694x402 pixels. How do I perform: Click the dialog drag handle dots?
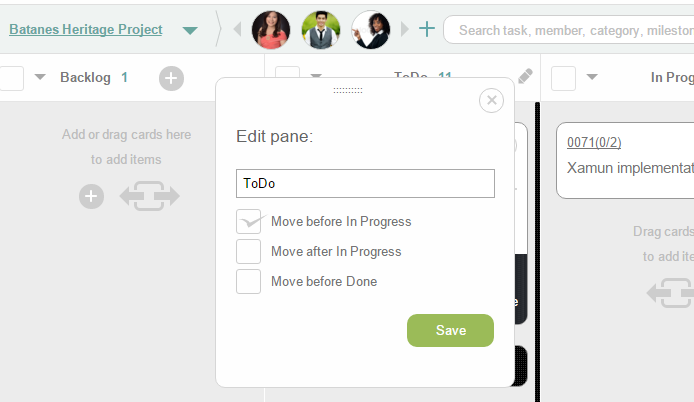point(348,90)
